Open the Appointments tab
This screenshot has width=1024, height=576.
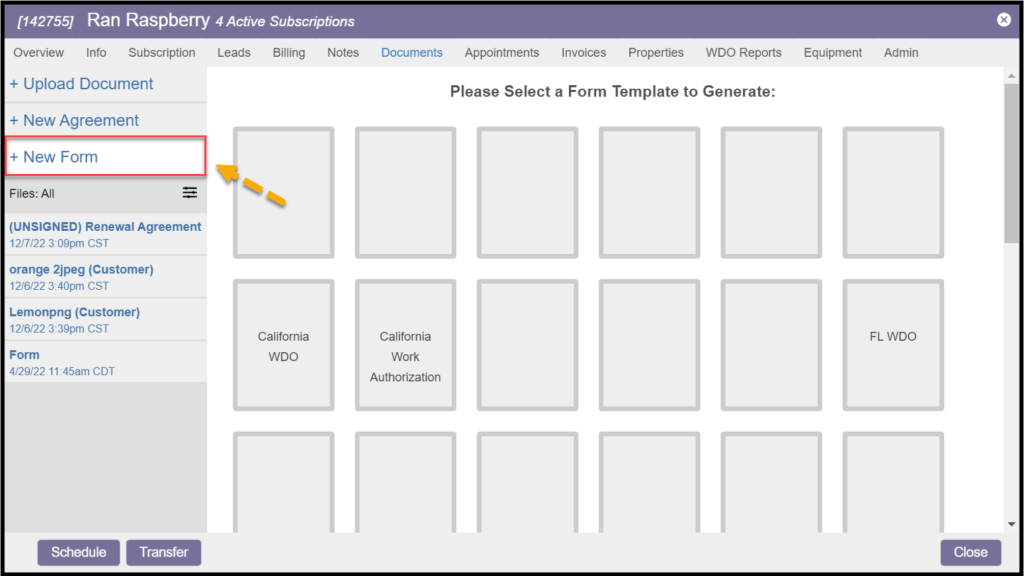502,53
